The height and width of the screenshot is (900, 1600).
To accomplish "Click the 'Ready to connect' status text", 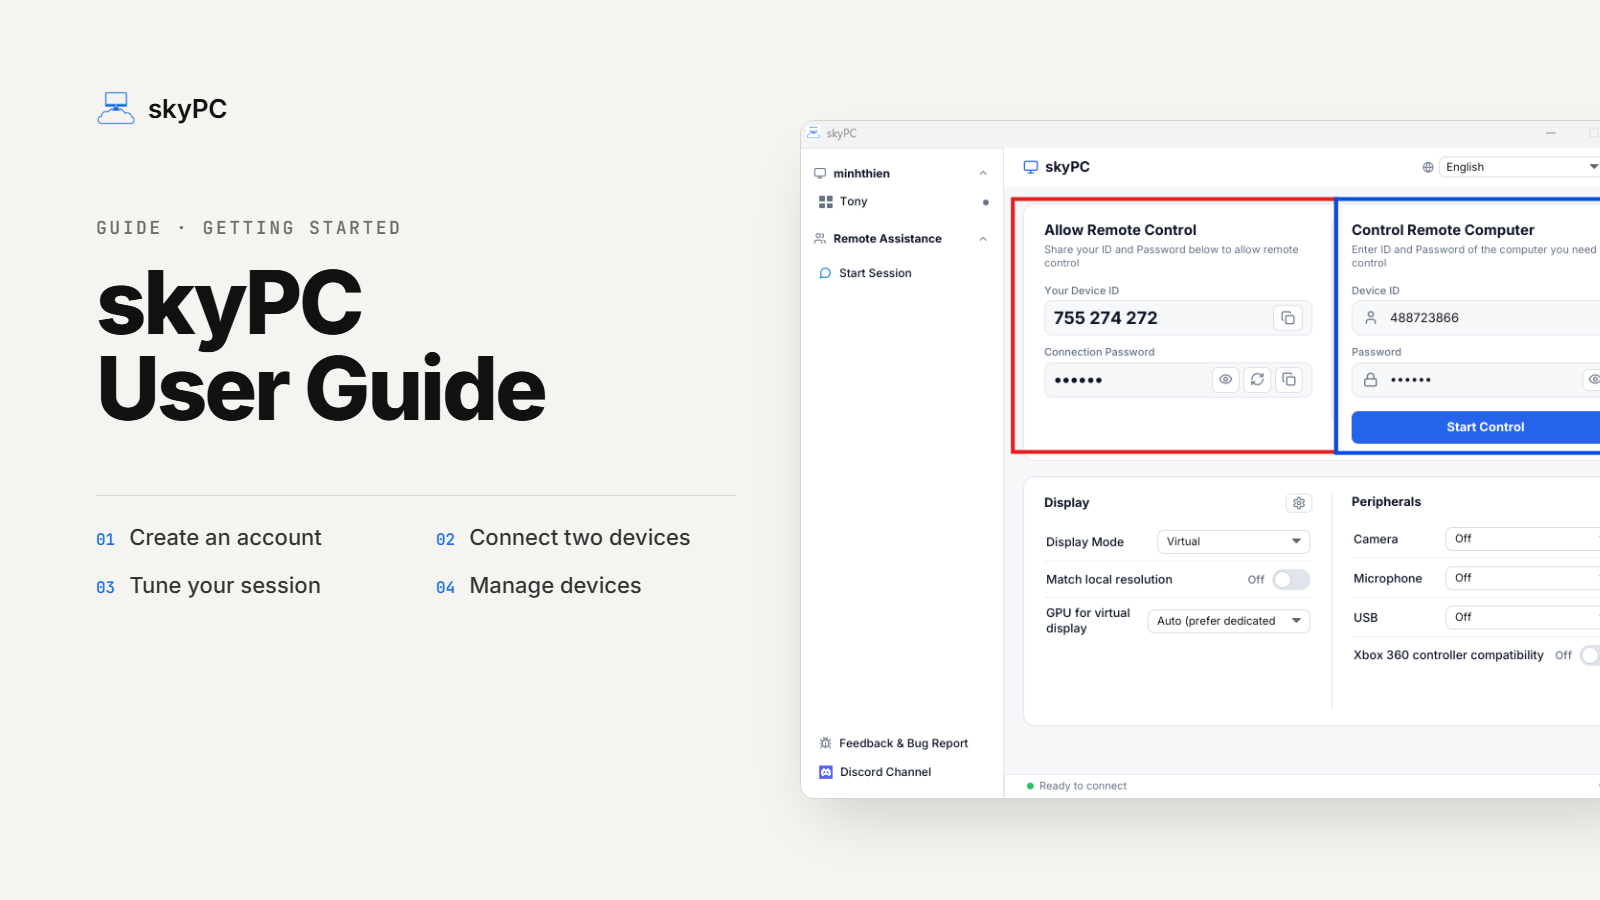I will 1083,786.
